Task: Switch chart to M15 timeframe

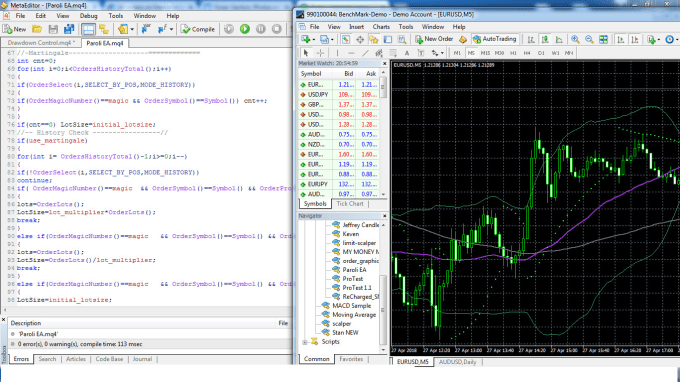Action: click(x=485, y=53)
